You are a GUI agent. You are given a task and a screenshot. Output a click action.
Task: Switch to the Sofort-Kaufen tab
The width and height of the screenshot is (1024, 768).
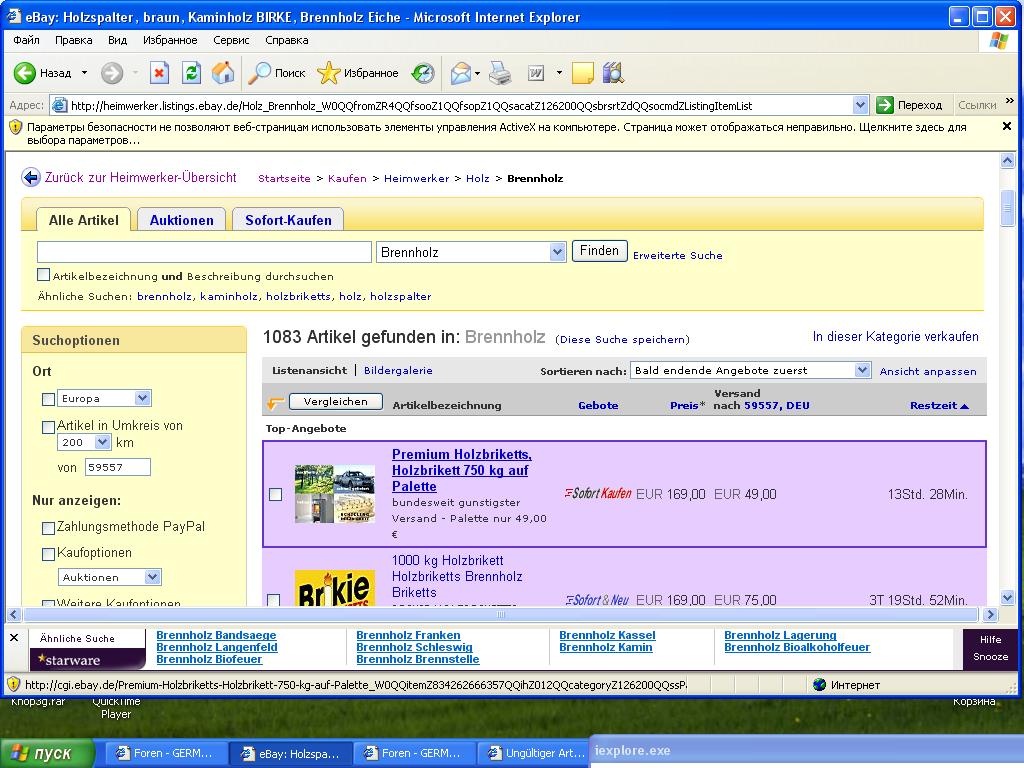(288, 220)
